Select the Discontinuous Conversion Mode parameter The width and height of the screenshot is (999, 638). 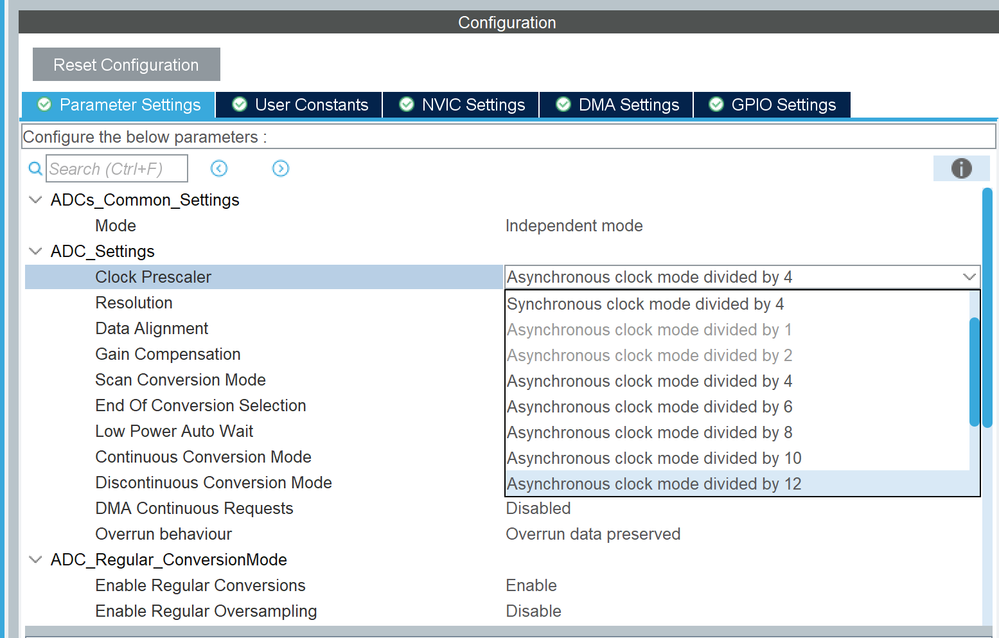point(213,482)
